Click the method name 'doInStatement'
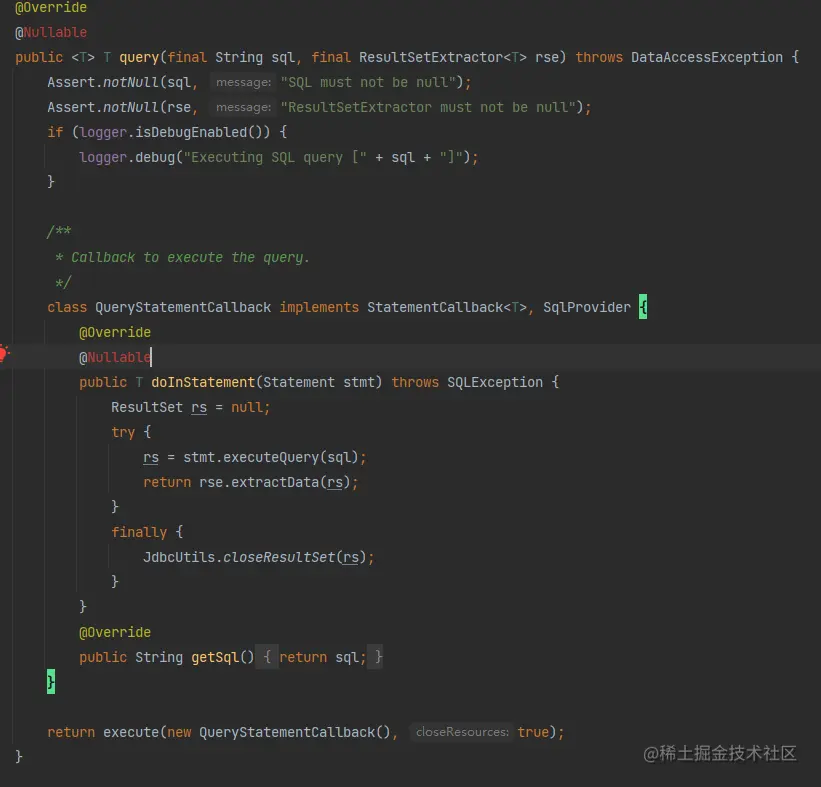Image resolution: width=821 pixels, height=787 pixels. [203, 382]
